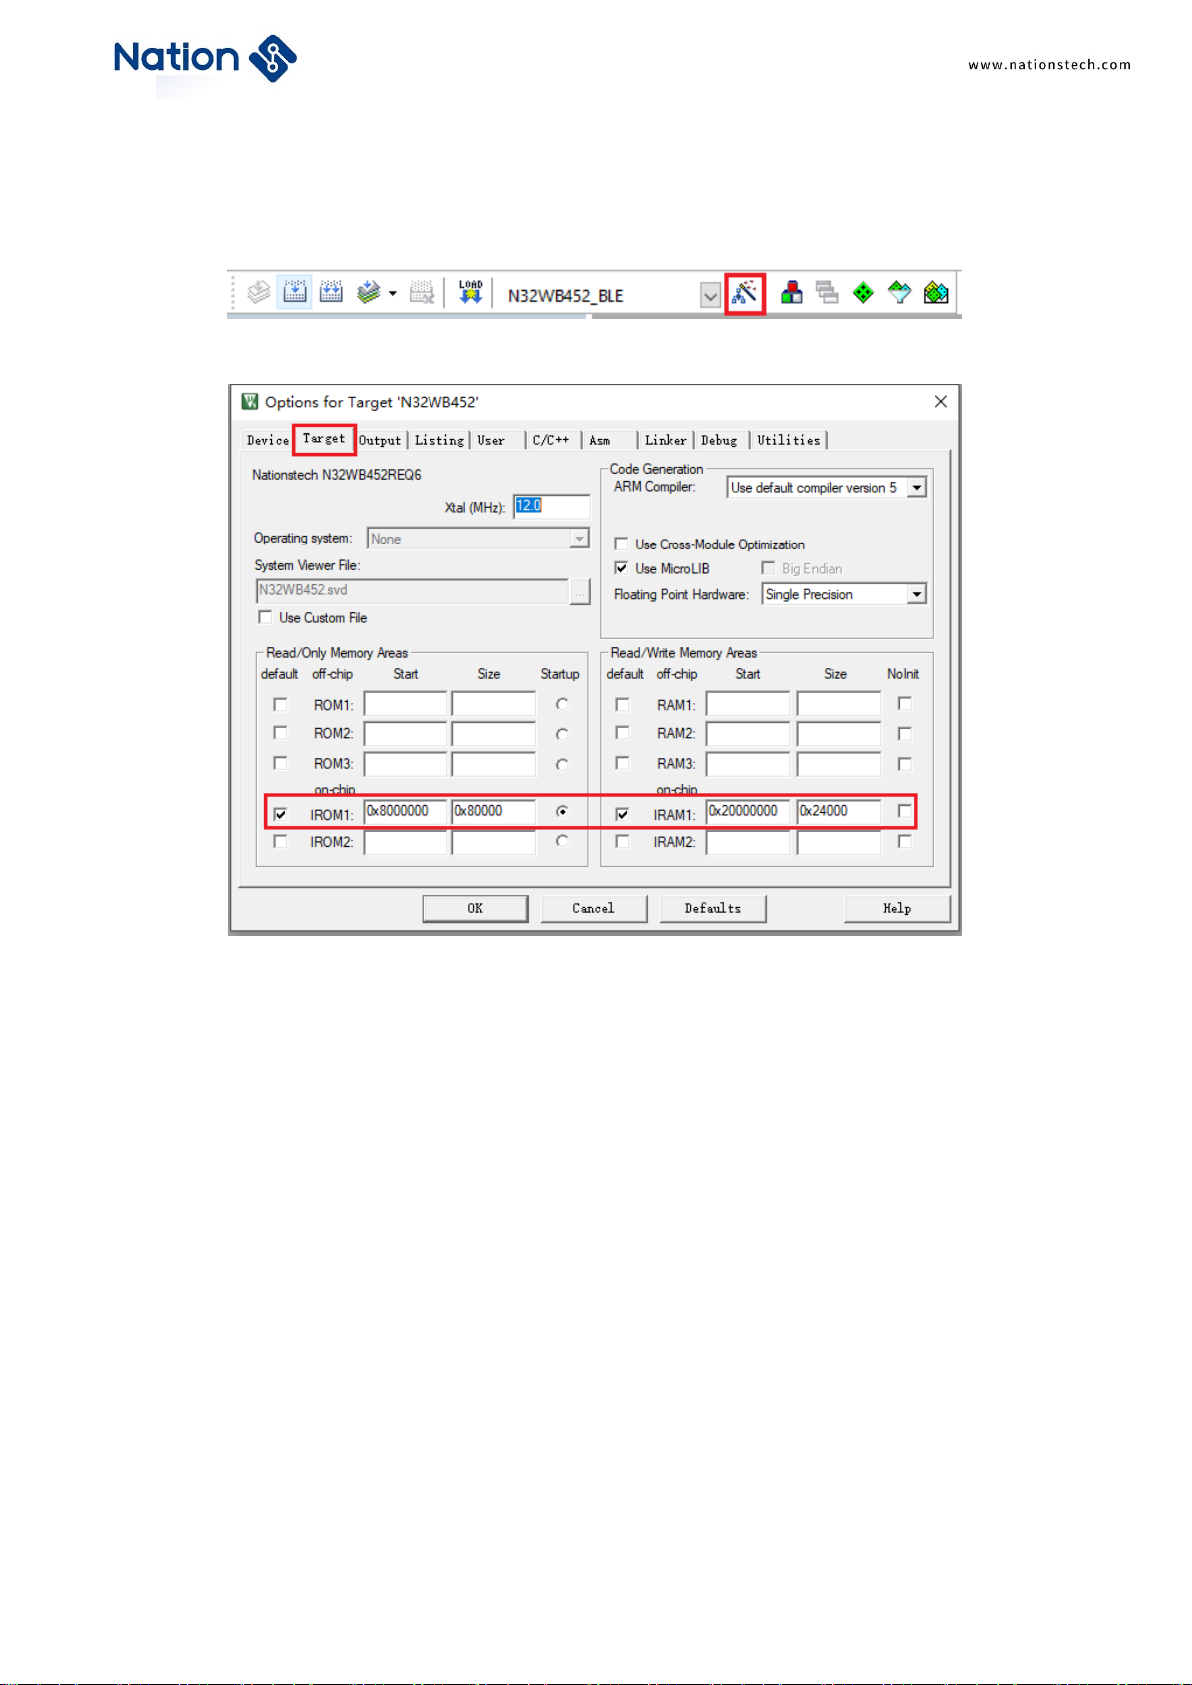Open Options for Target magic wand icon
The height and width of the screenshot is (1685, 1192).
pyautogui.click(x=745, y=293)
